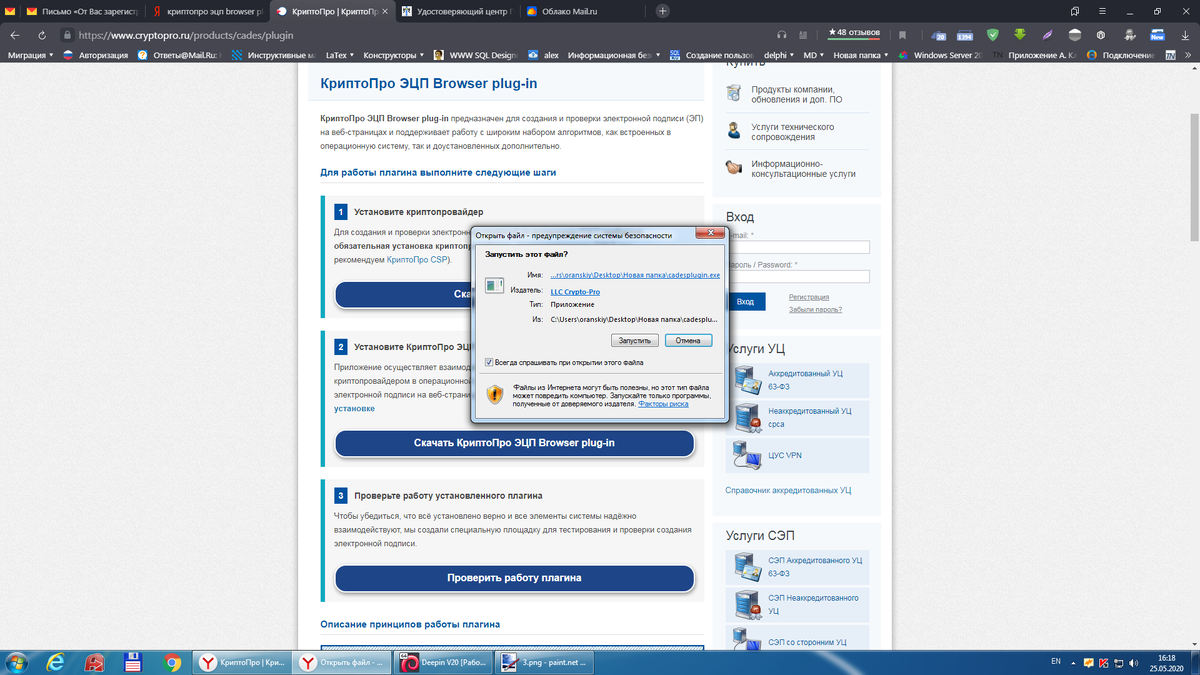1200x675 pixels.
Task: Click the 1394 counter extension icon
Action: [x=965, y=34]
